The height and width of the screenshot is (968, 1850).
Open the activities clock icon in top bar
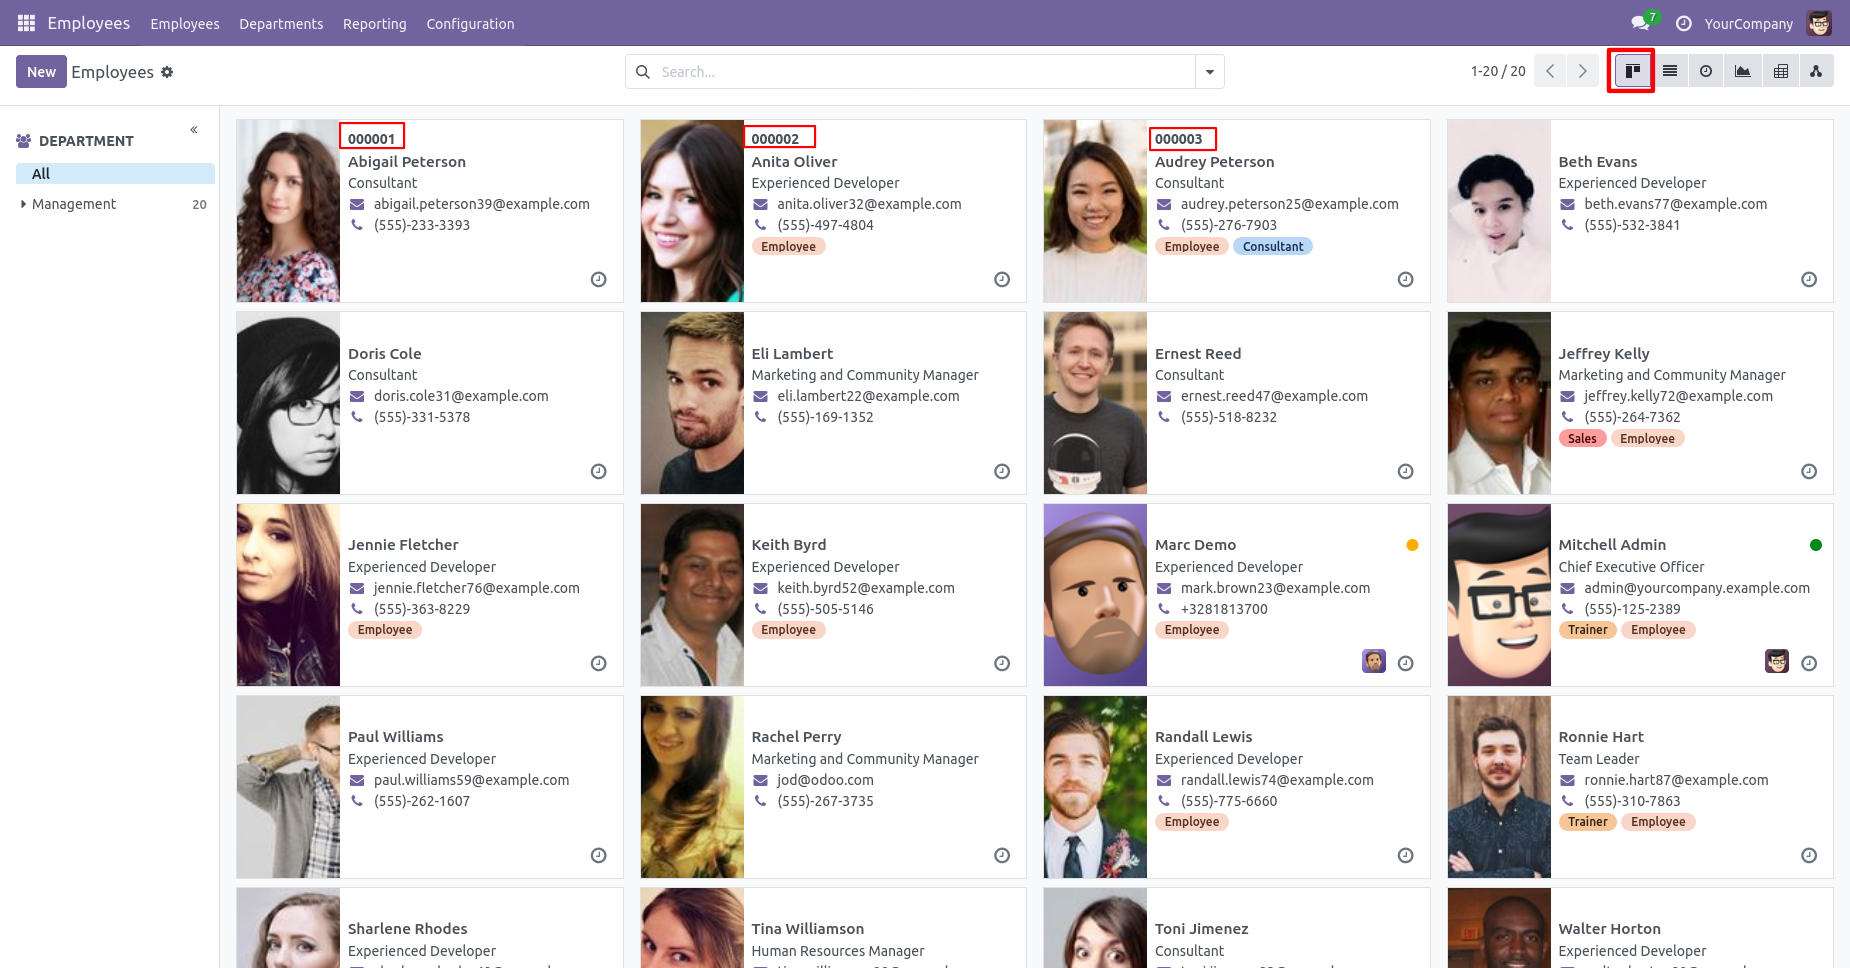(x=1684, y=23)
